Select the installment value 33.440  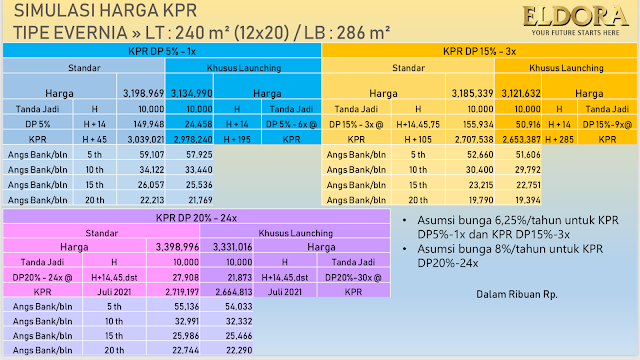pos(199,169)
